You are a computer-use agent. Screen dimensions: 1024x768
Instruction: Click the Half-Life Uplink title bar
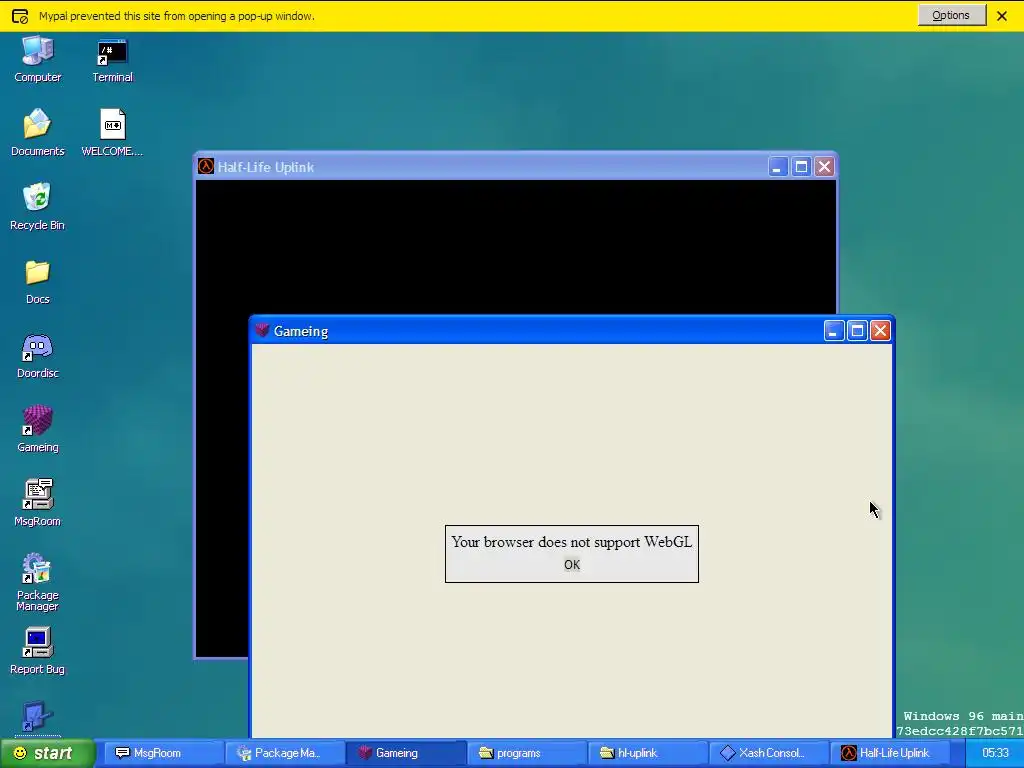tap(516, 167)
